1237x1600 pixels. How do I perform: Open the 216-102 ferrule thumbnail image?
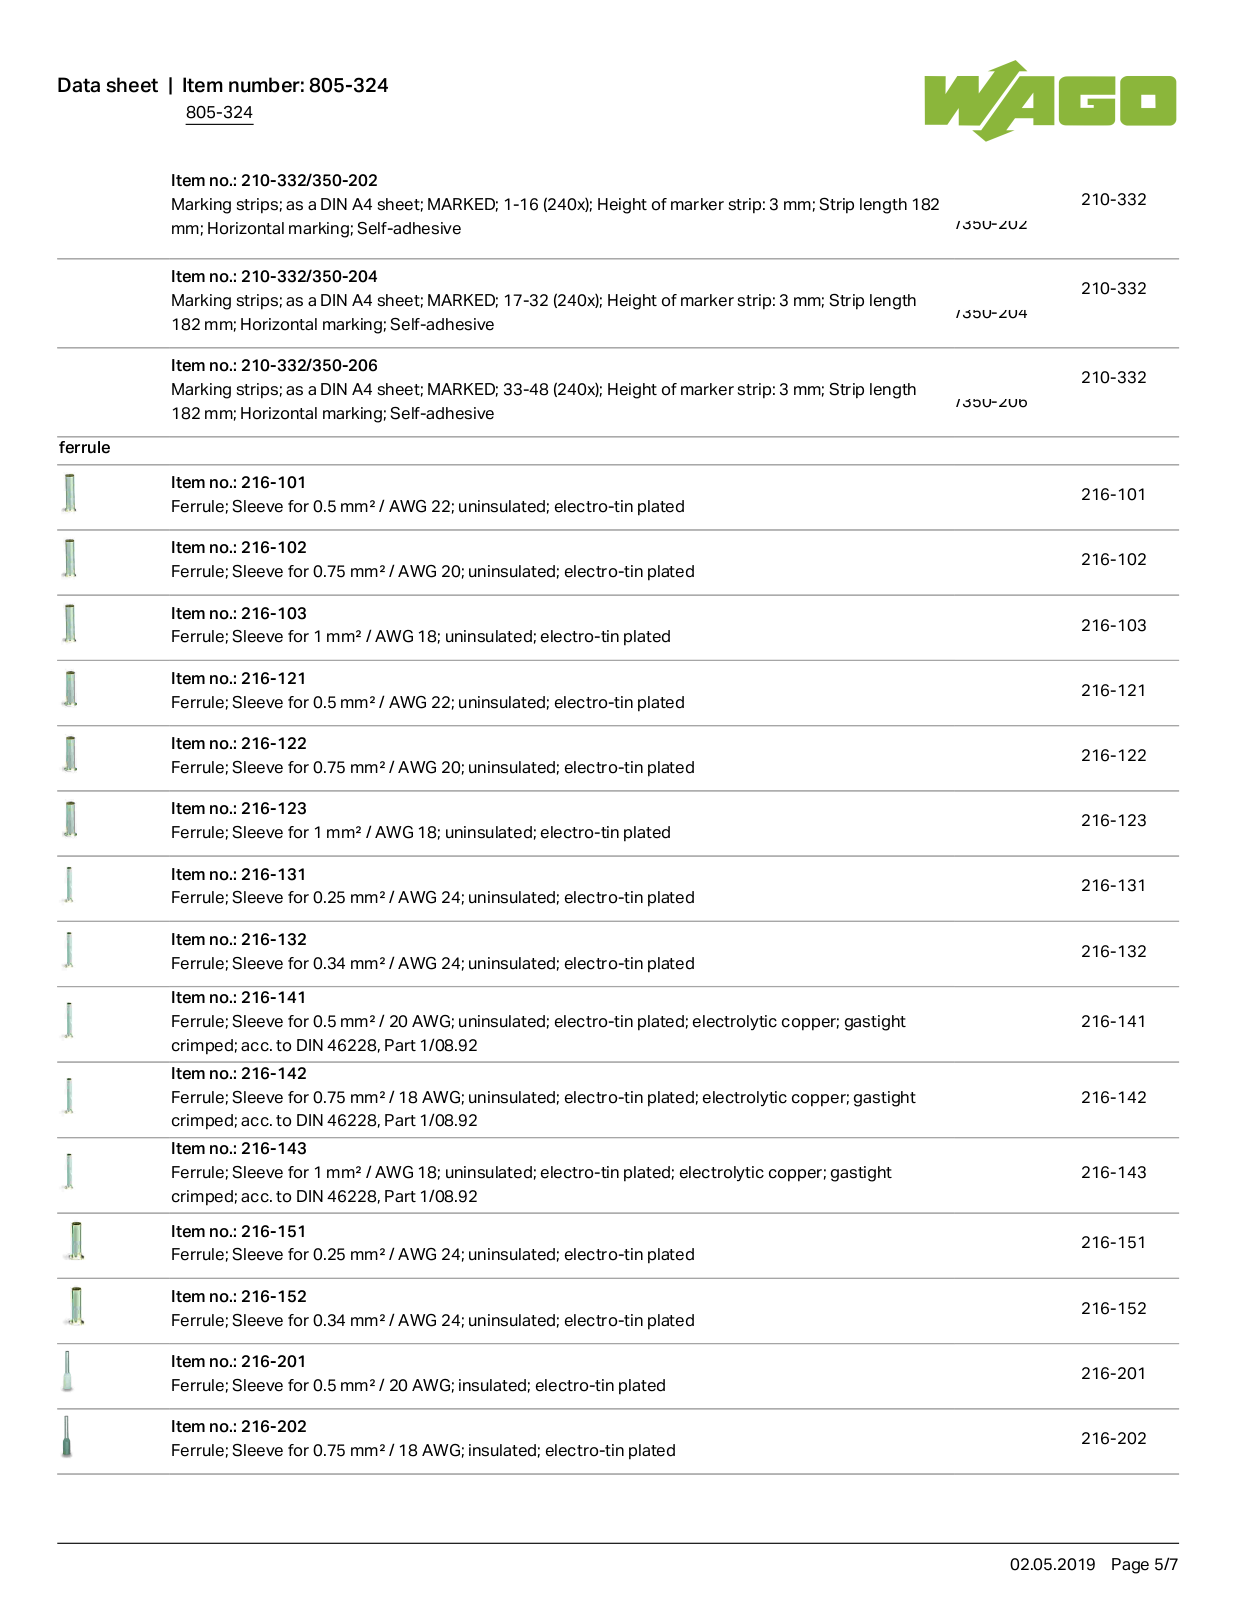(70, 558)
